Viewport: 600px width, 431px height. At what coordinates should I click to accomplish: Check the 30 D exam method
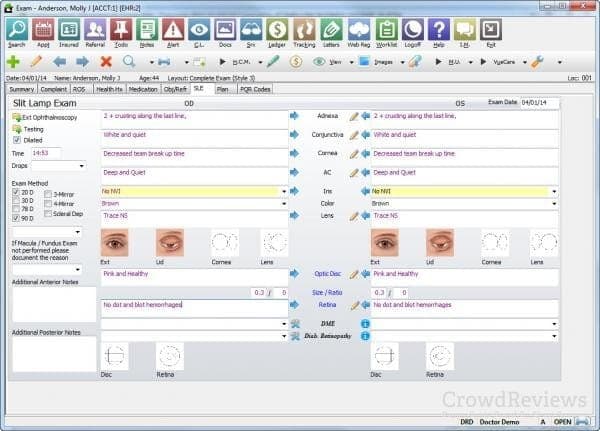point(15,200)
